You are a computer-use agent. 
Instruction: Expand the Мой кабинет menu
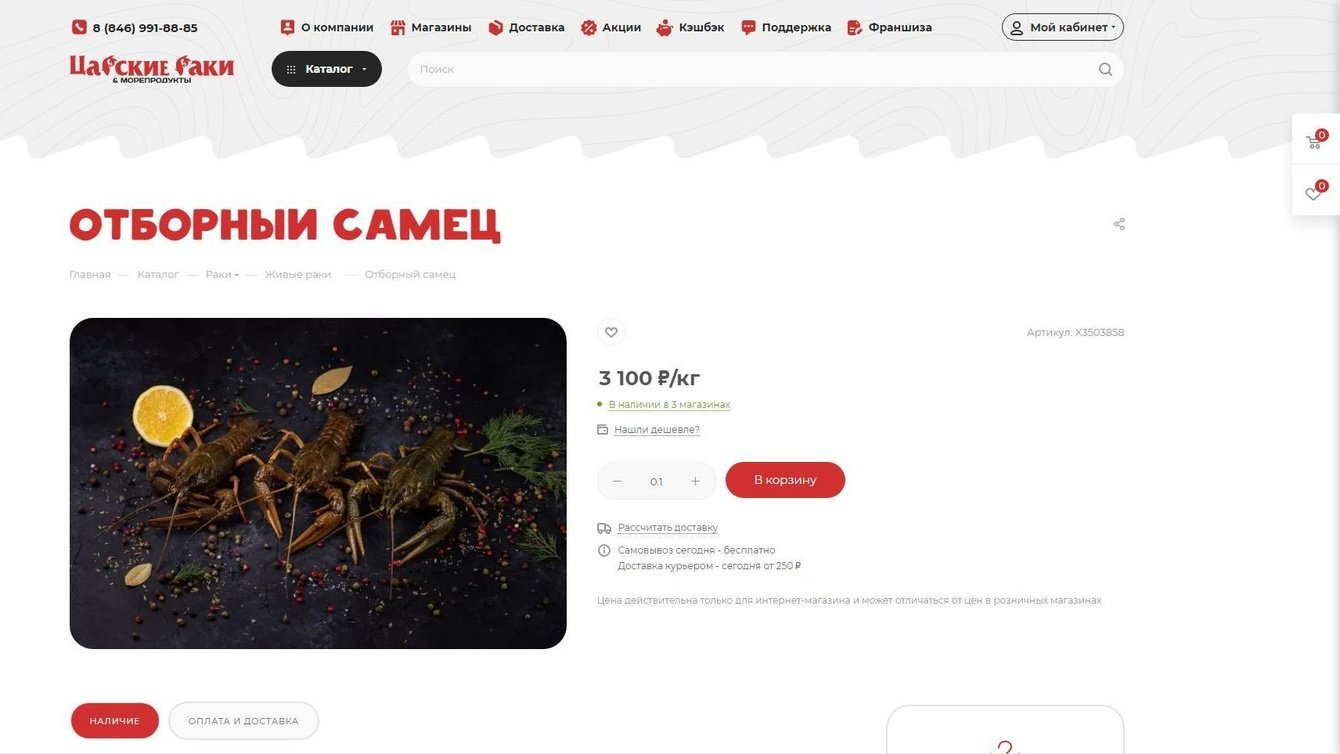(1062, 27)
